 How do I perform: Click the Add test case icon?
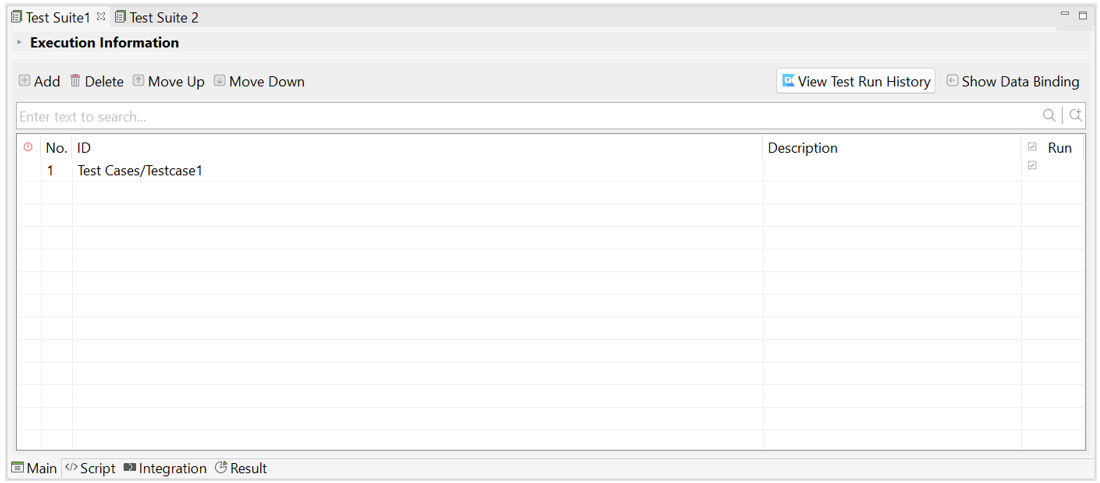25,81
